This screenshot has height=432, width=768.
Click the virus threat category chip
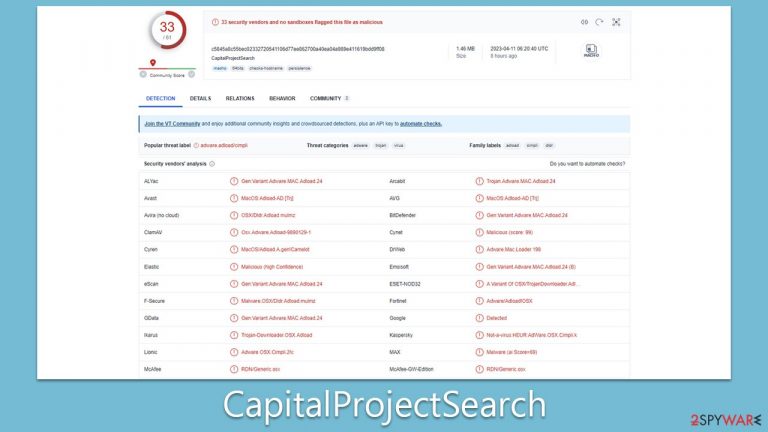pos(399,145)
